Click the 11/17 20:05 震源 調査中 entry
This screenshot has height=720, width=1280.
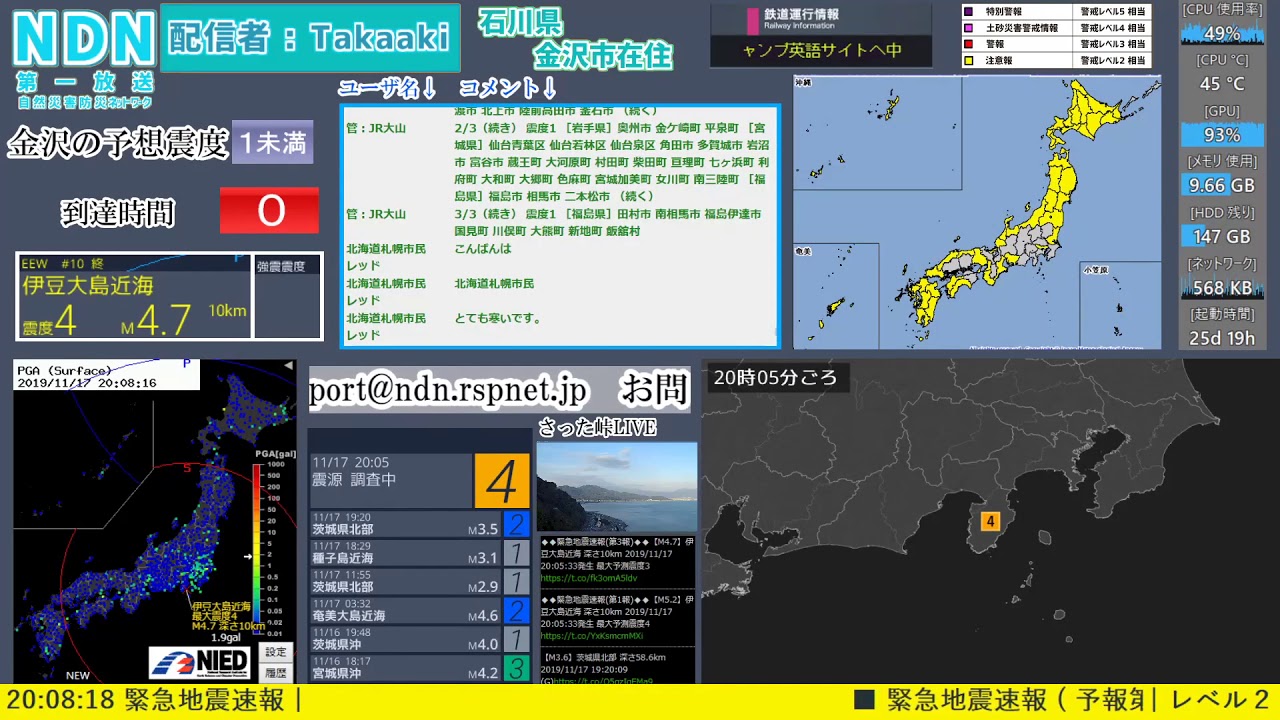[x=390, y=481]
